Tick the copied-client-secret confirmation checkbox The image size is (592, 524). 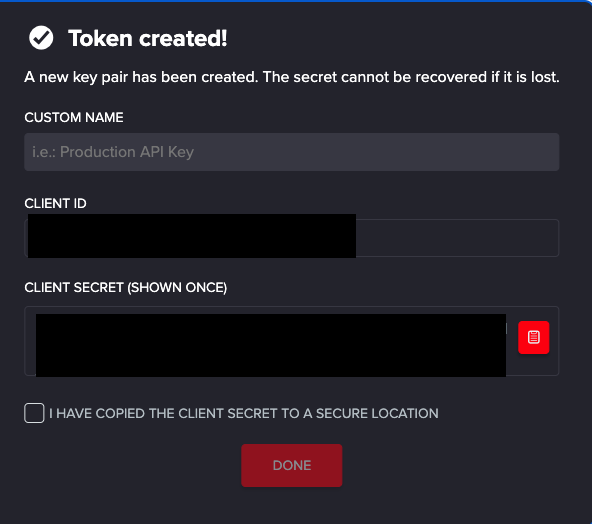tap(34, 413)
